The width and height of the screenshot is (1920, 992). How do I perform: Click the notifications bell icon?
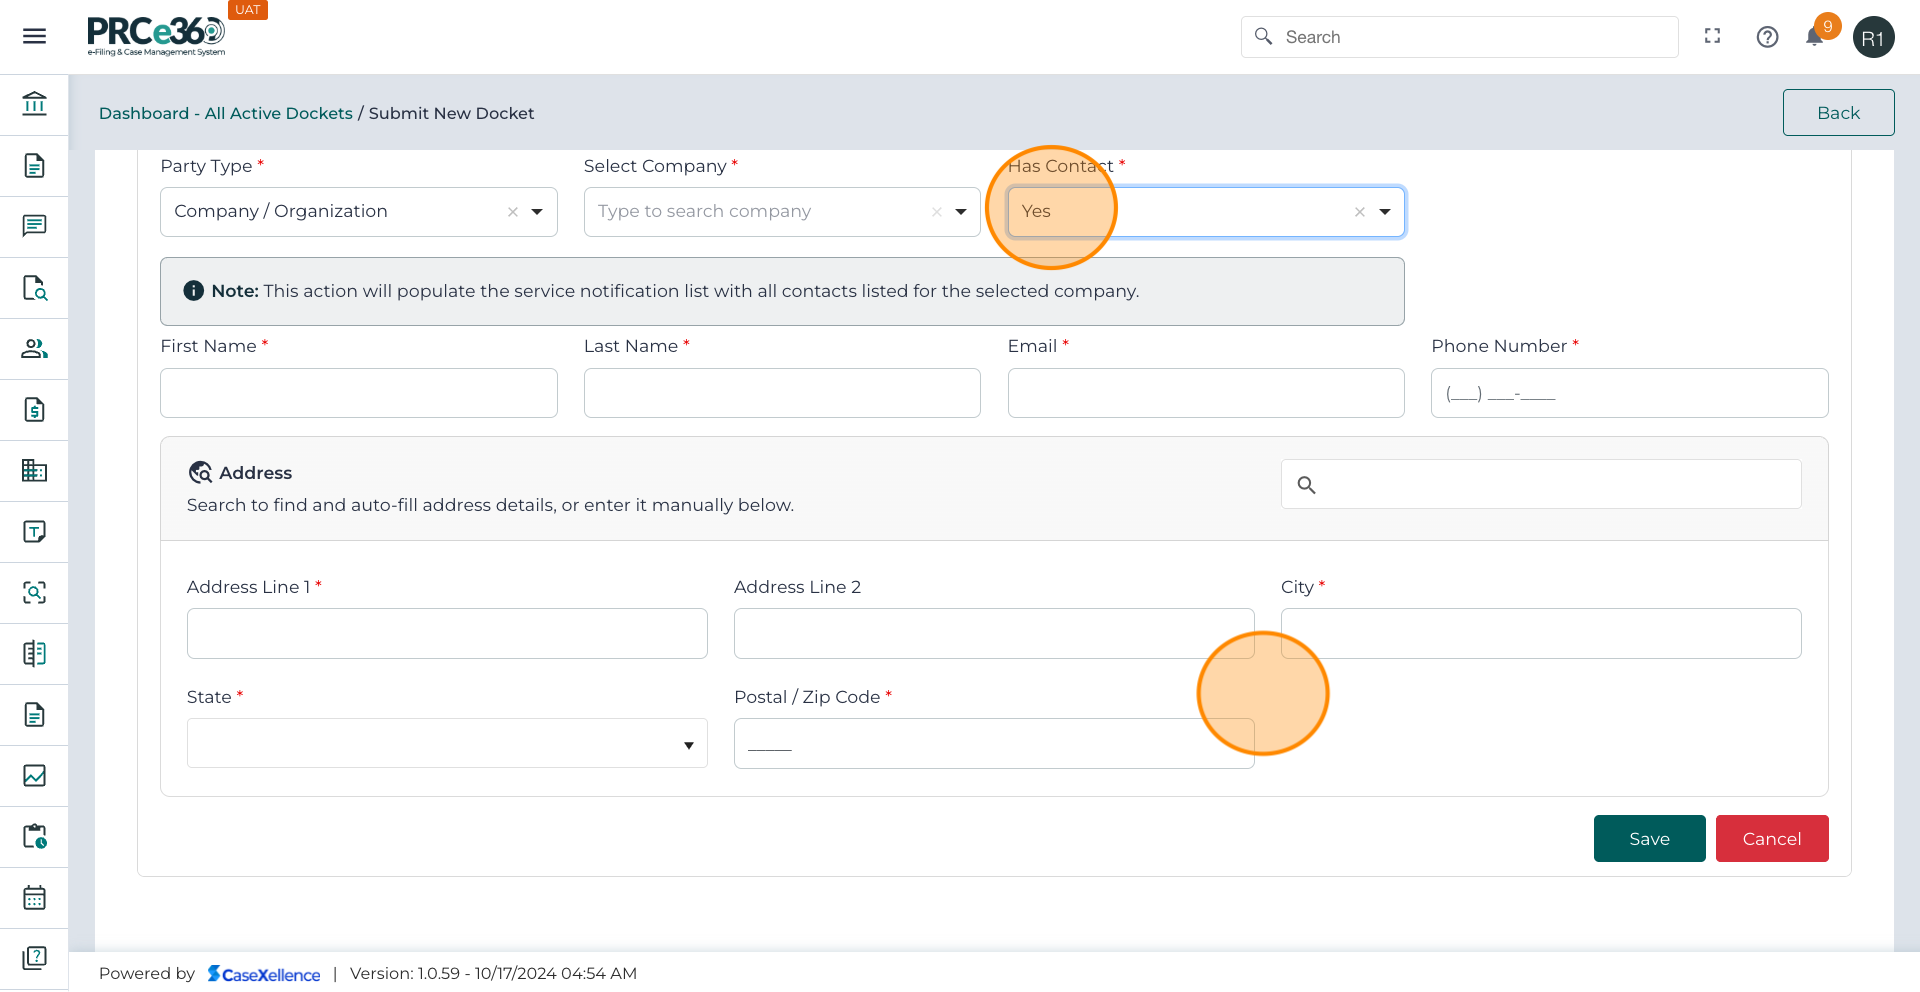click(1814, 37)
